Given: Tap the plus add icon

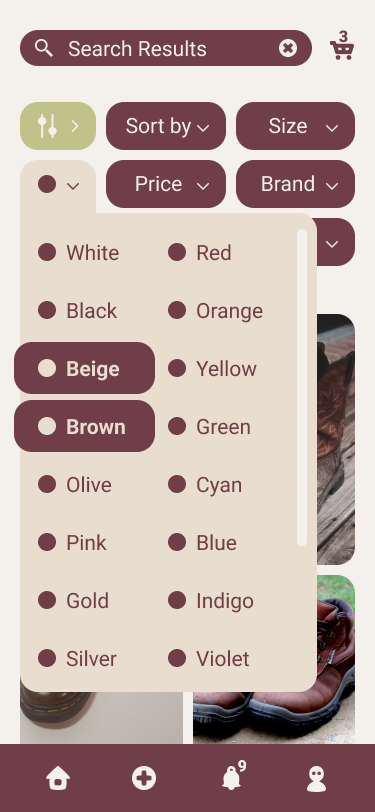Looking at the screenshot, I should 143,778.
